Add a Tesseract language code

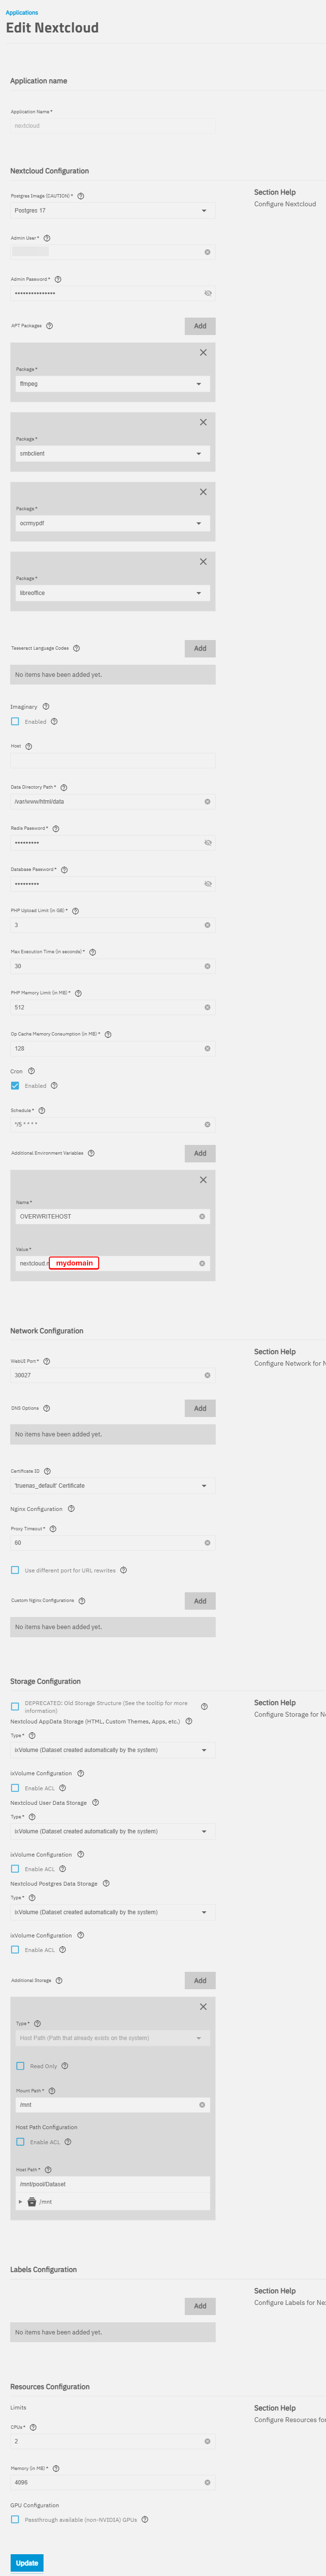(200, 648)
